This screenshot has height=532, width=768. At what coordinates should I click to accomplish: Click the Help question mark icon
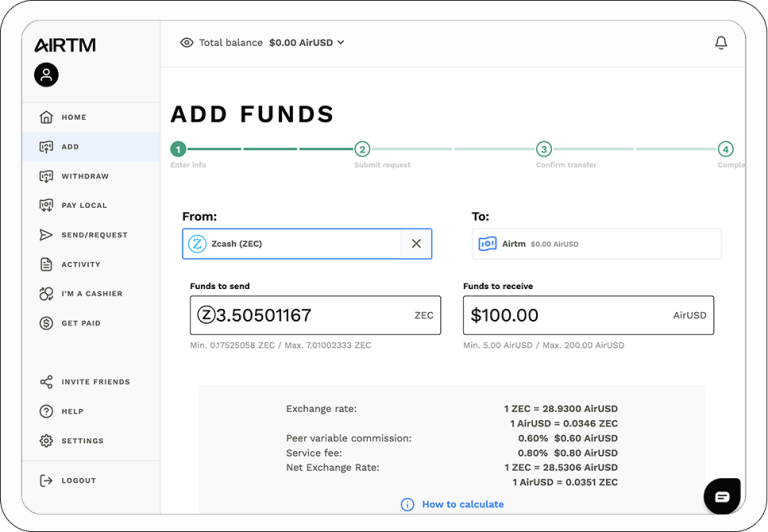coord(46,411)
